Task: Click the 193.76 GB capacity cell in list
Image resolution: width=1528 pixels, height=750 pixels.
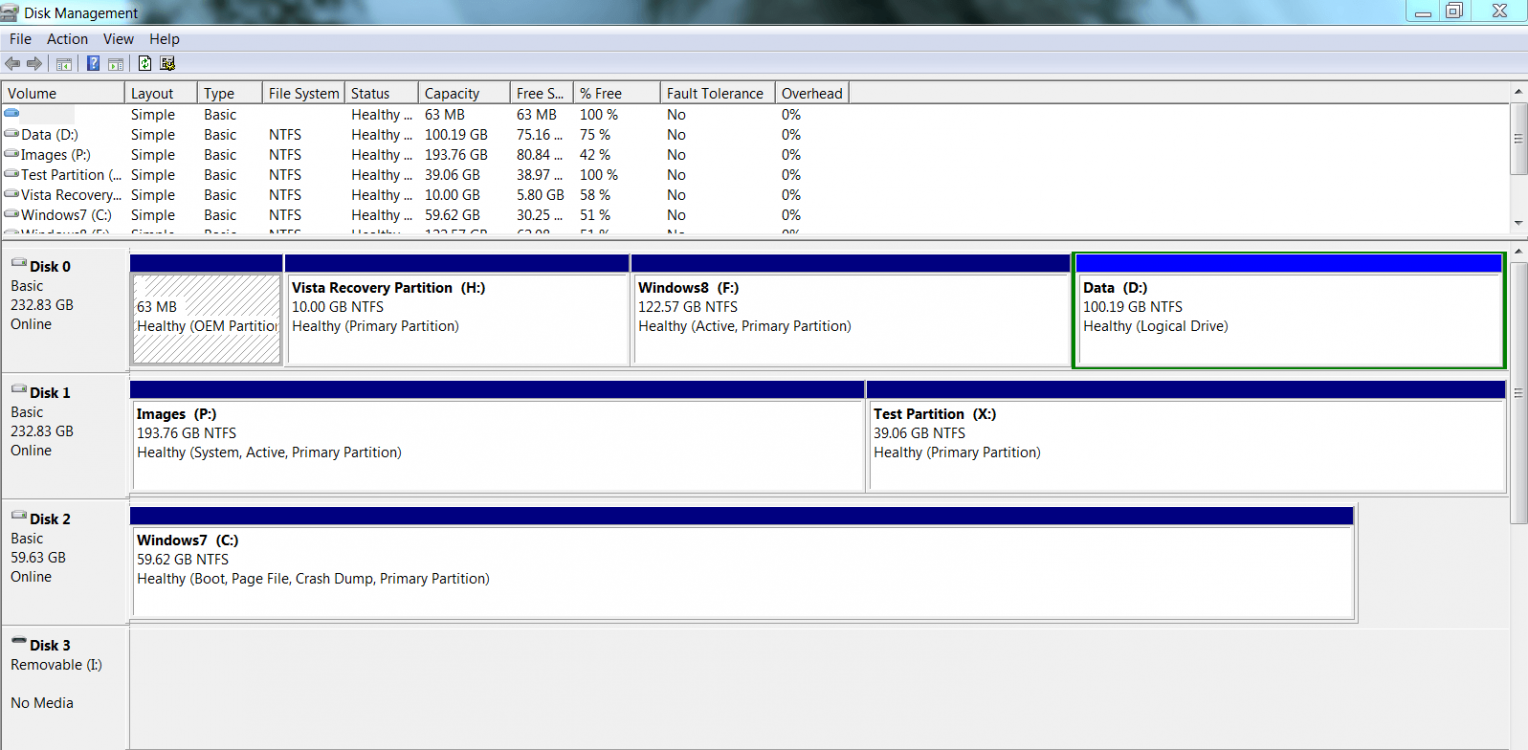Action: 456,154
